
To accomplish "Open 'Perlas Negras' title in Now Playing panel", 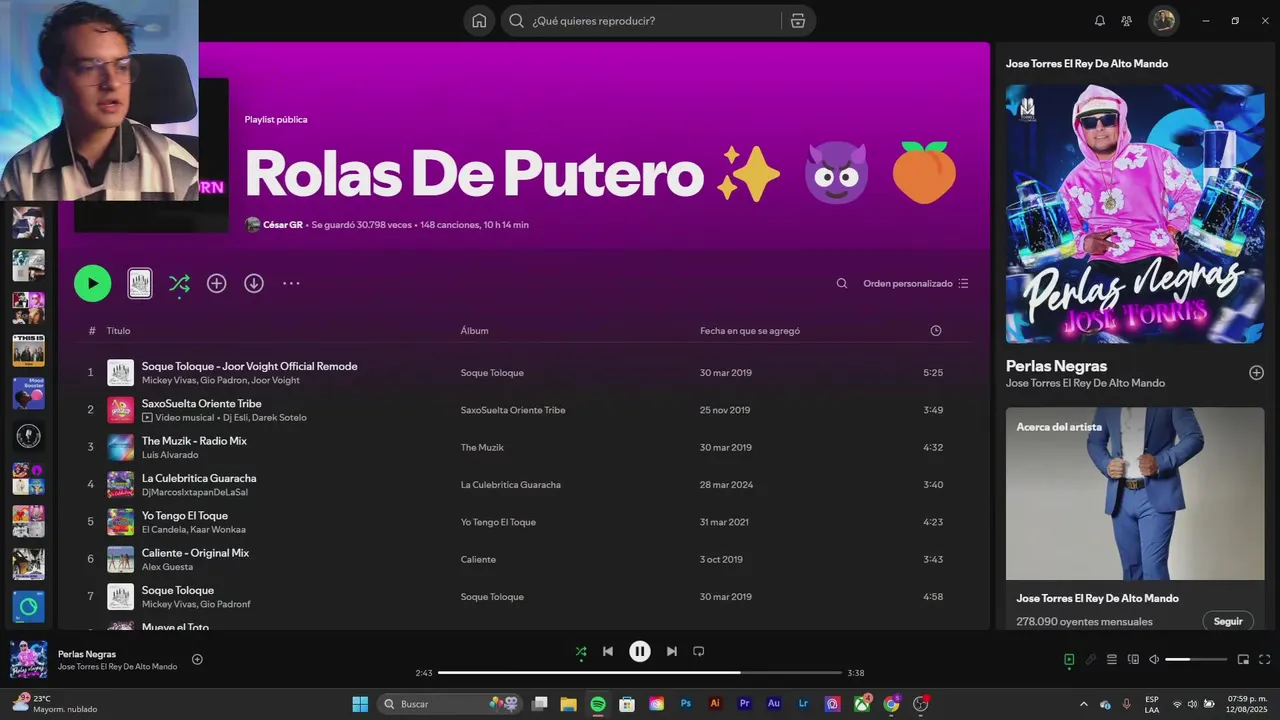I will [x=1056, y=366].
